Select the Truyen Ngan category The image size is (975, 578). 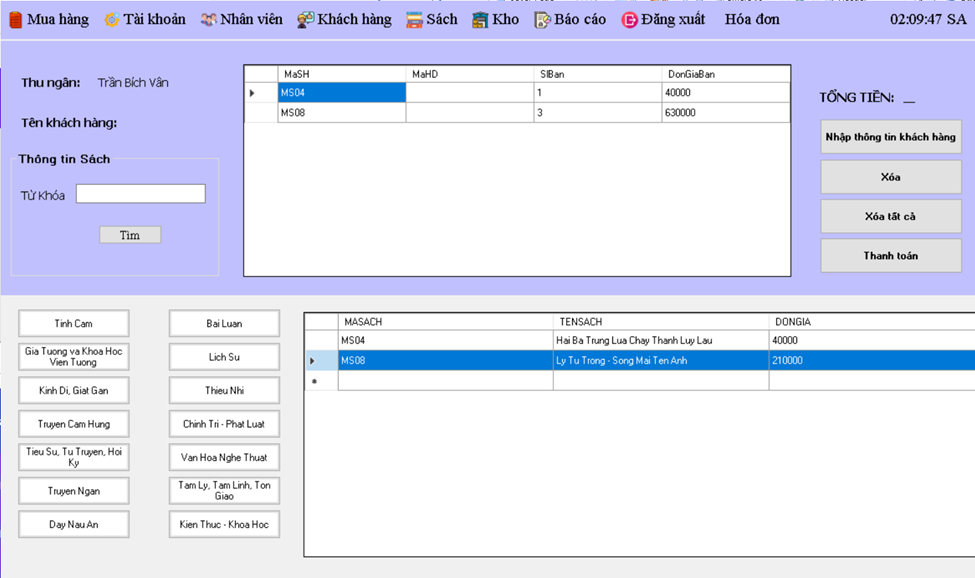click(74, 491)
